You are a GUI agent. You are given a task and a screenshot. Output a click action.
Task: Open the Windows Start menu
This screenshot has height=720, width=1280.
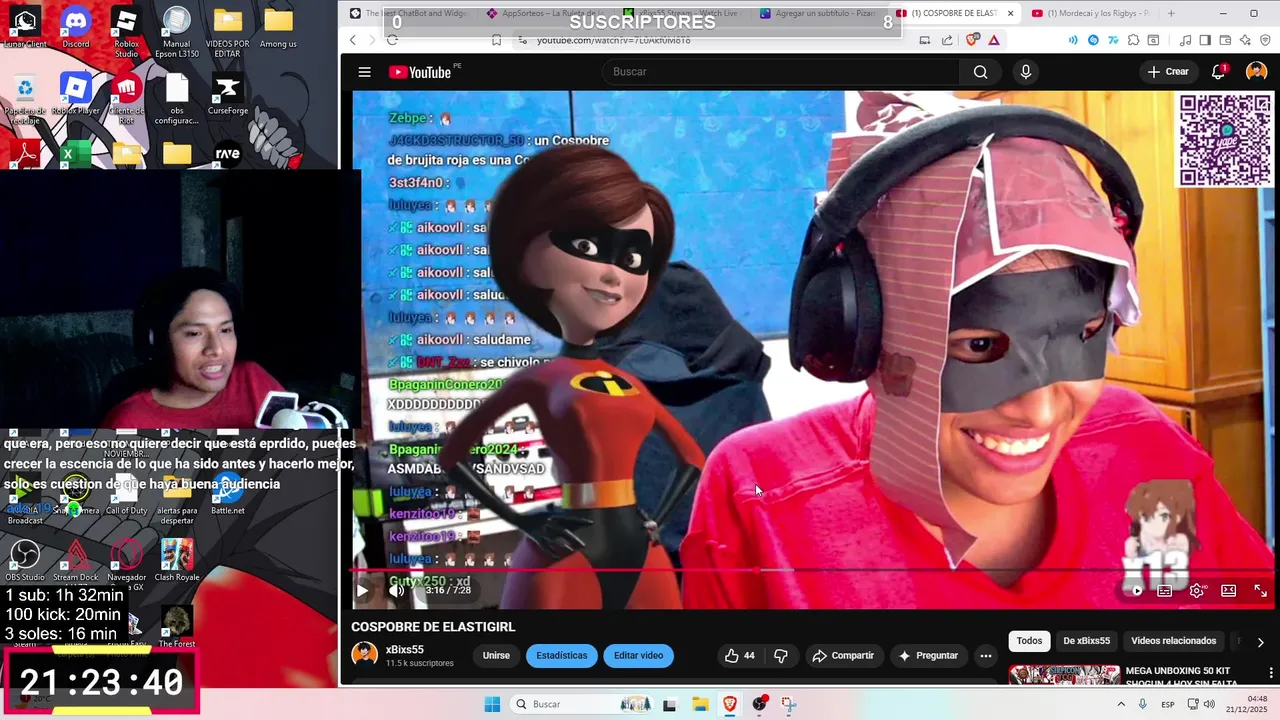pos(492,704)
